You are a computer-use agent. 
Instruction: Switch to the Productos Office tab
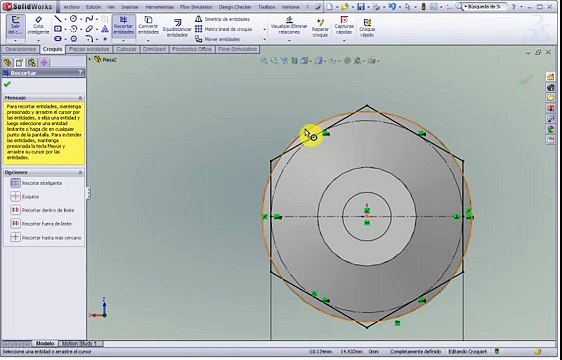192,49
